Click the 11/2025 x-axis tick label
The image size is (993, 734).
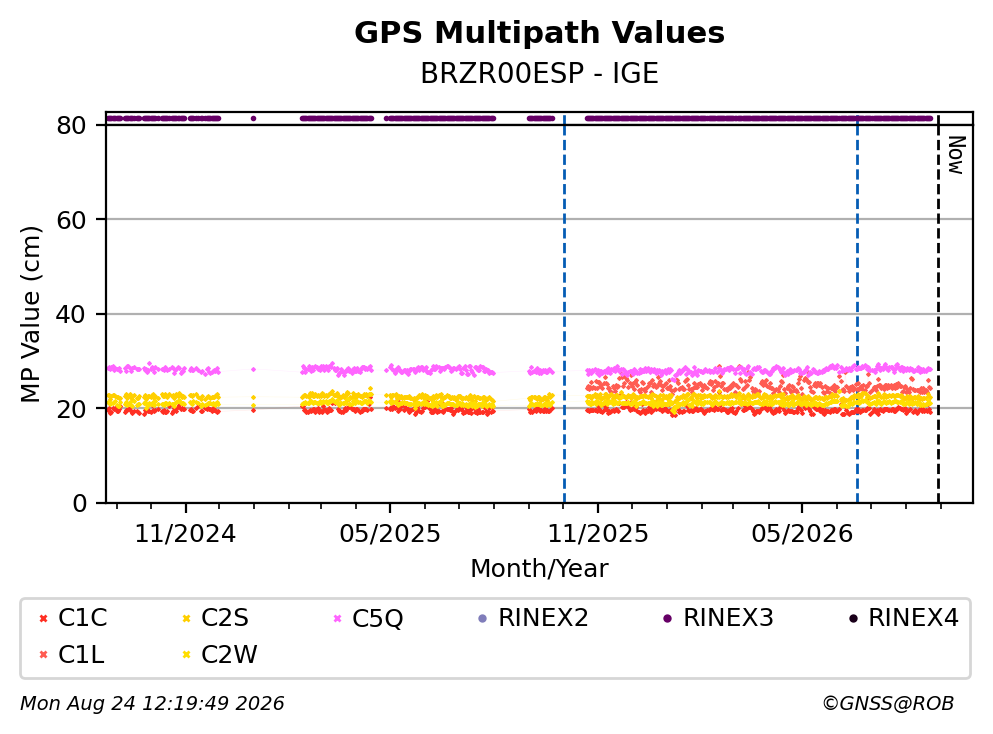point(598,534)
